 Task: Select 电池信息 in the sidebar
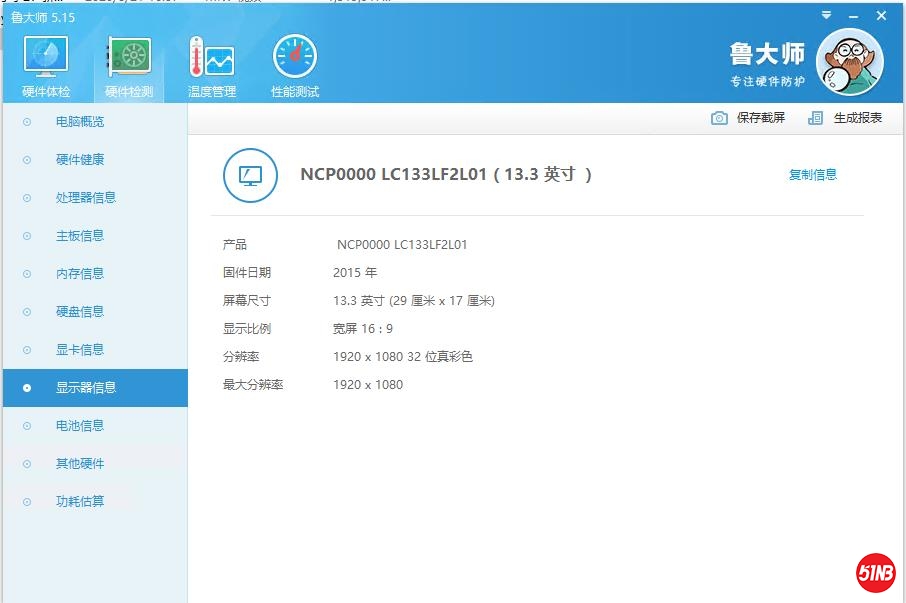click(x=95, y=426)
